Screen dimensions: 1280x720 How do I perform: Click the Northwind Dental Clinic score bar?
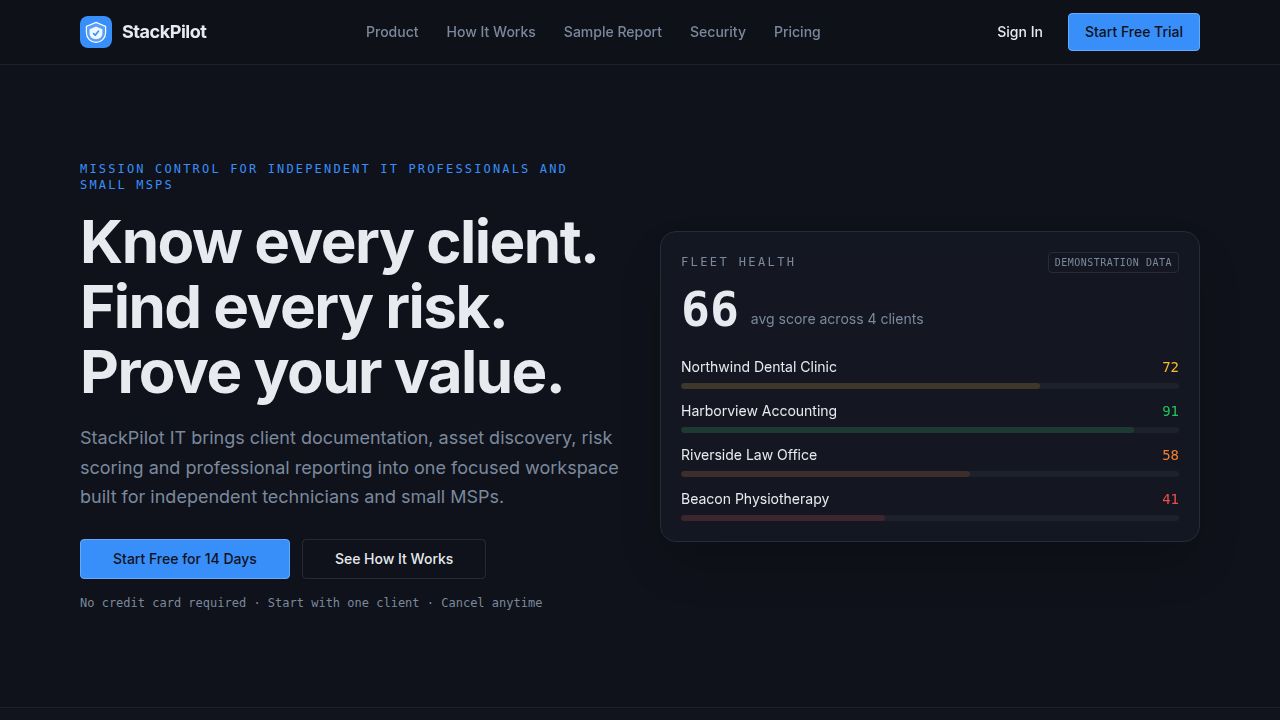930,386
